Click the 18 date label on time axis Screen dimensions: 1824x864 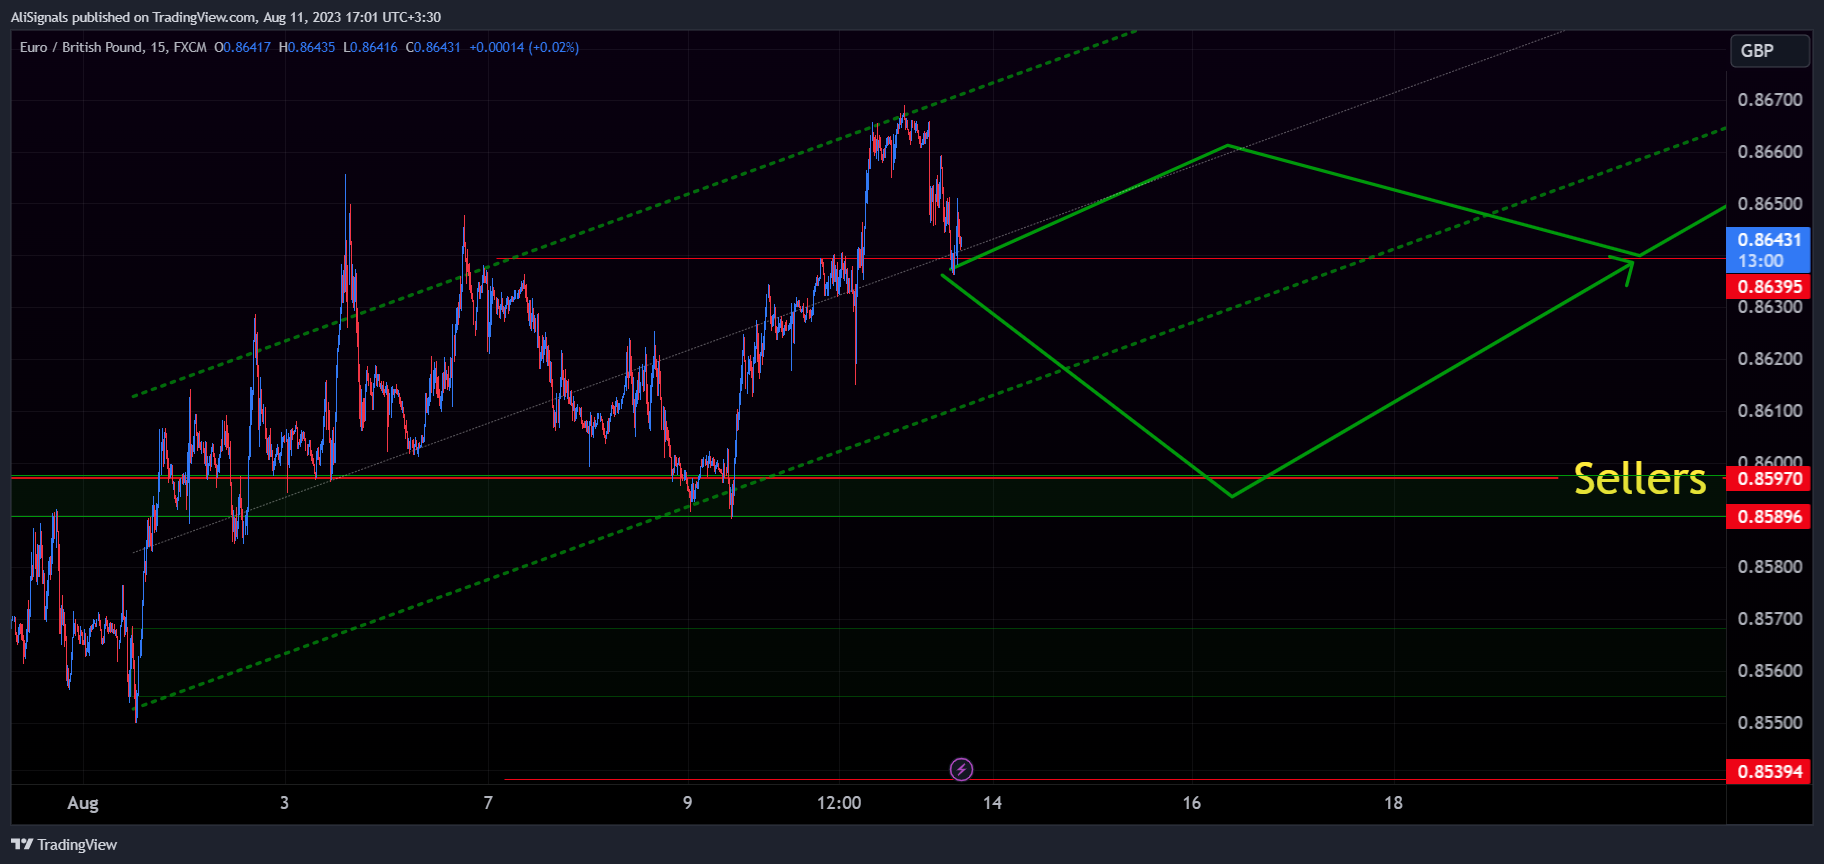(1393, 803)
